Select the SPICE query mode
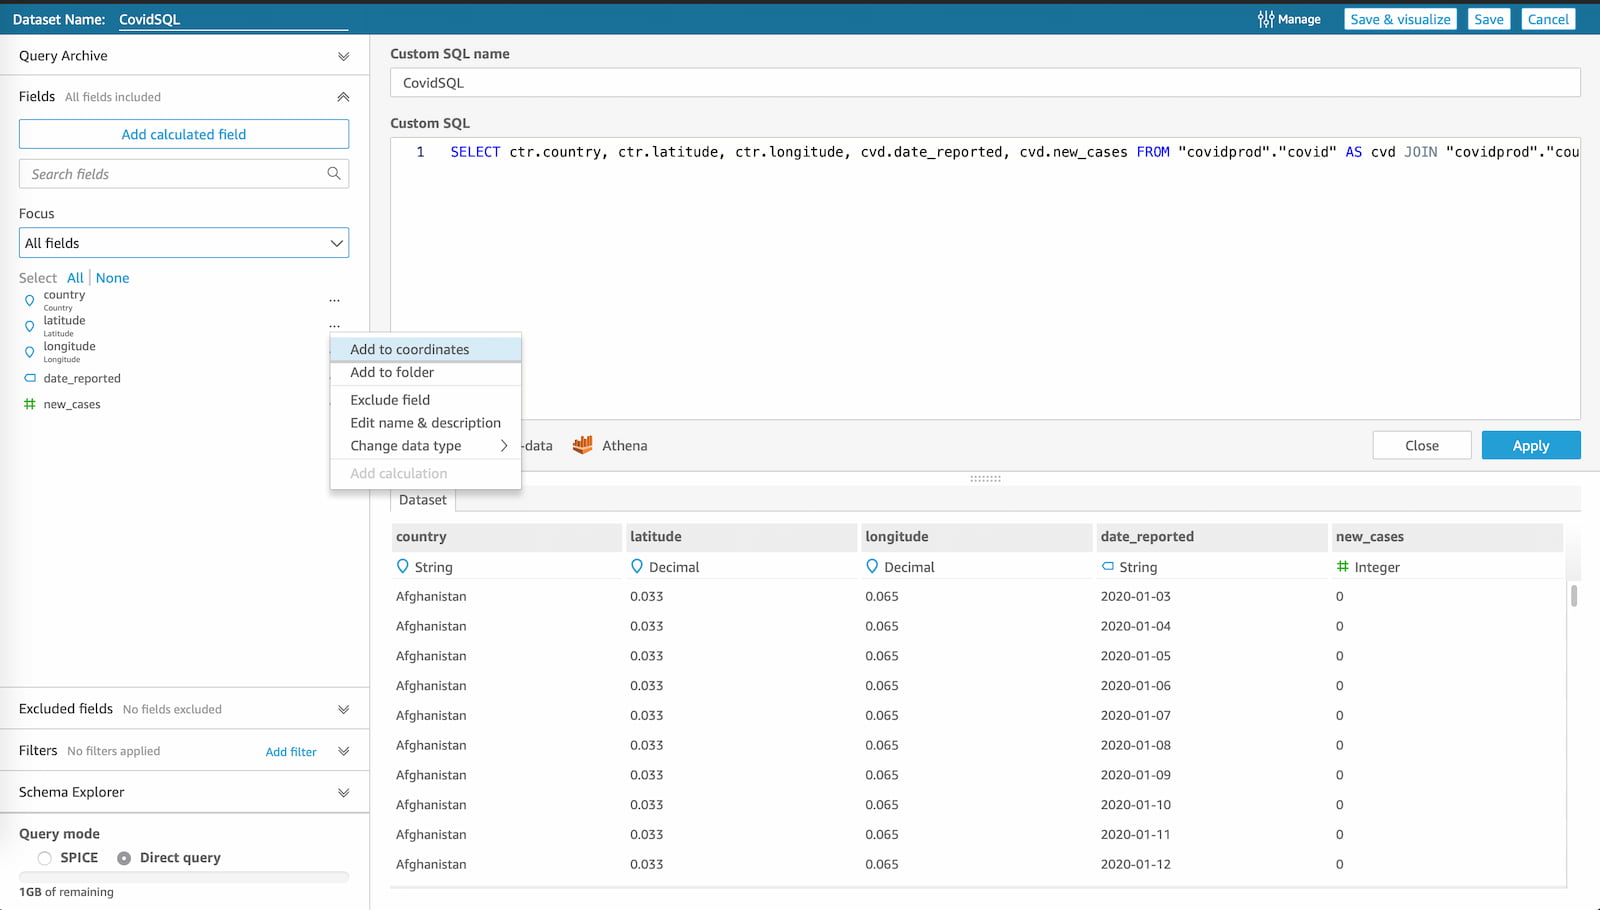Viewport: 1600px width, 910px height. [x=44, y=857]
